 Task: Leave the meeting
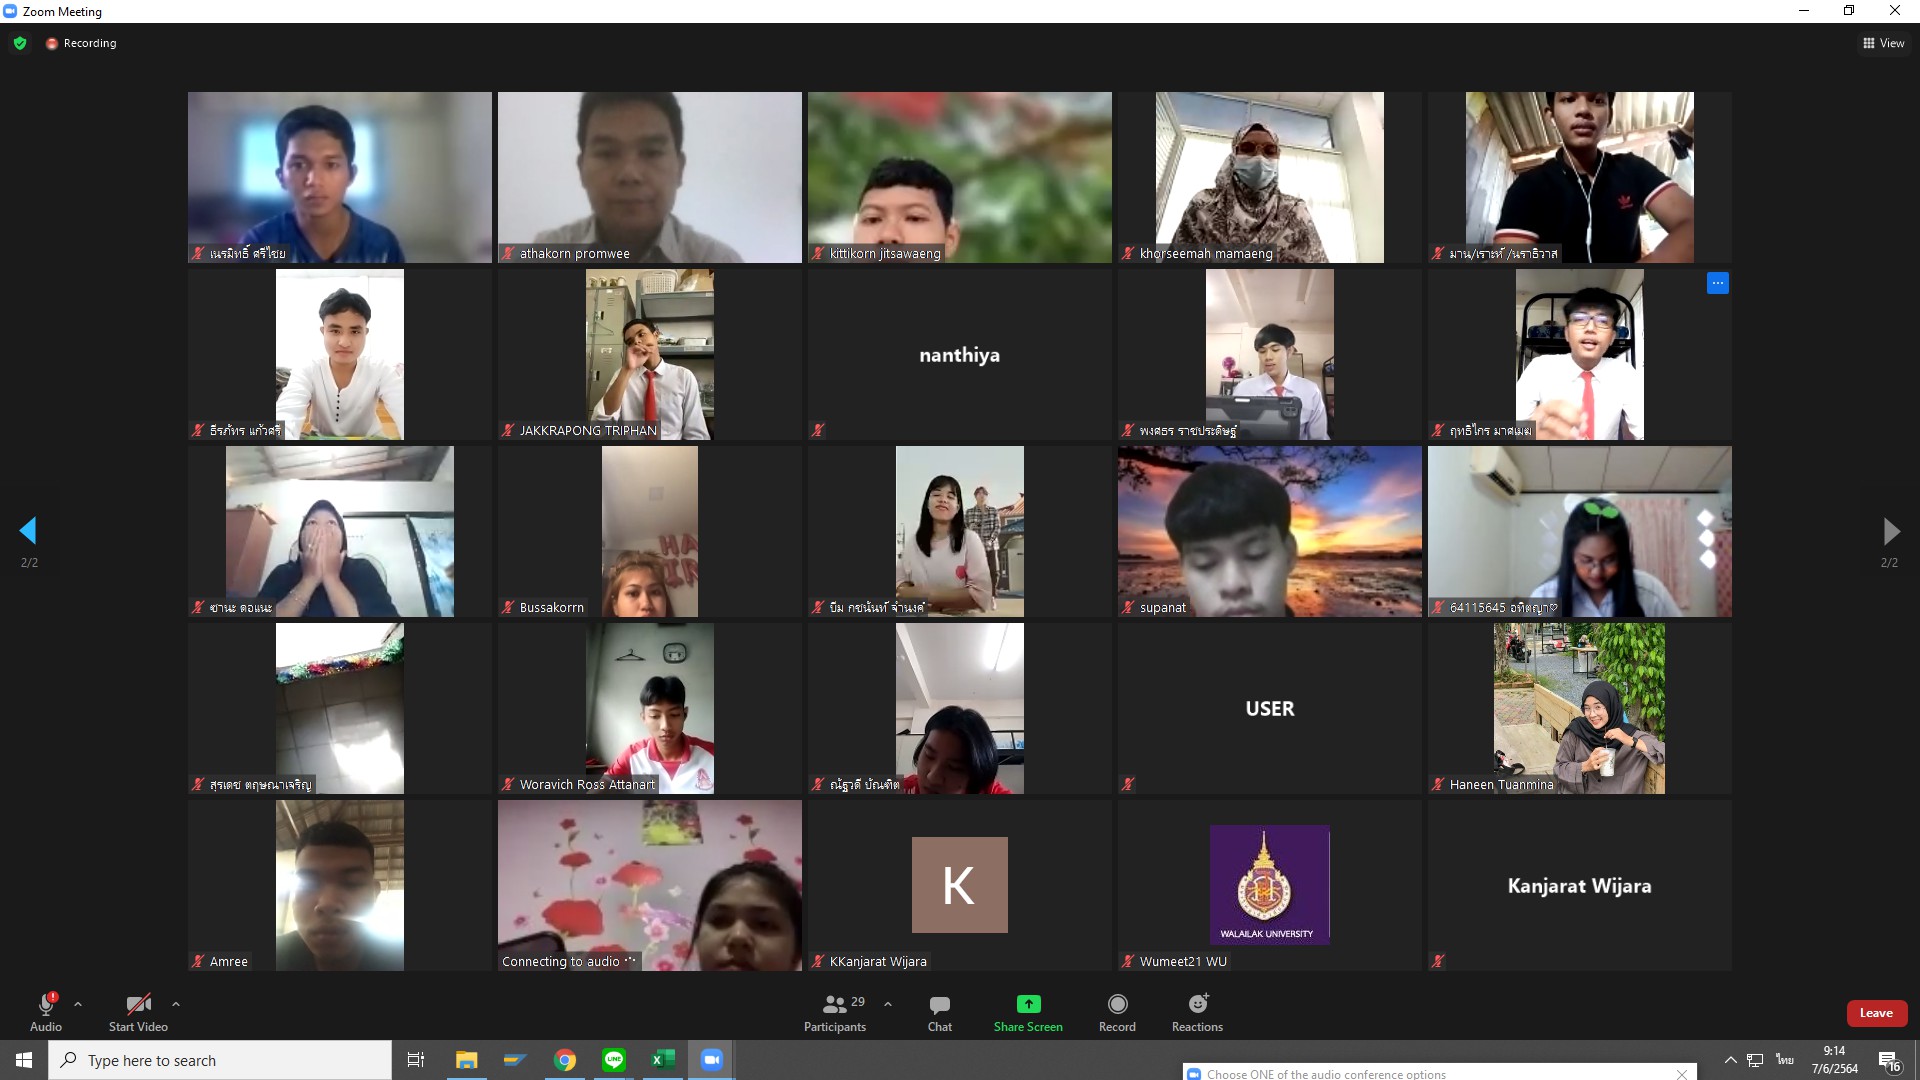click(1875, 1013)
